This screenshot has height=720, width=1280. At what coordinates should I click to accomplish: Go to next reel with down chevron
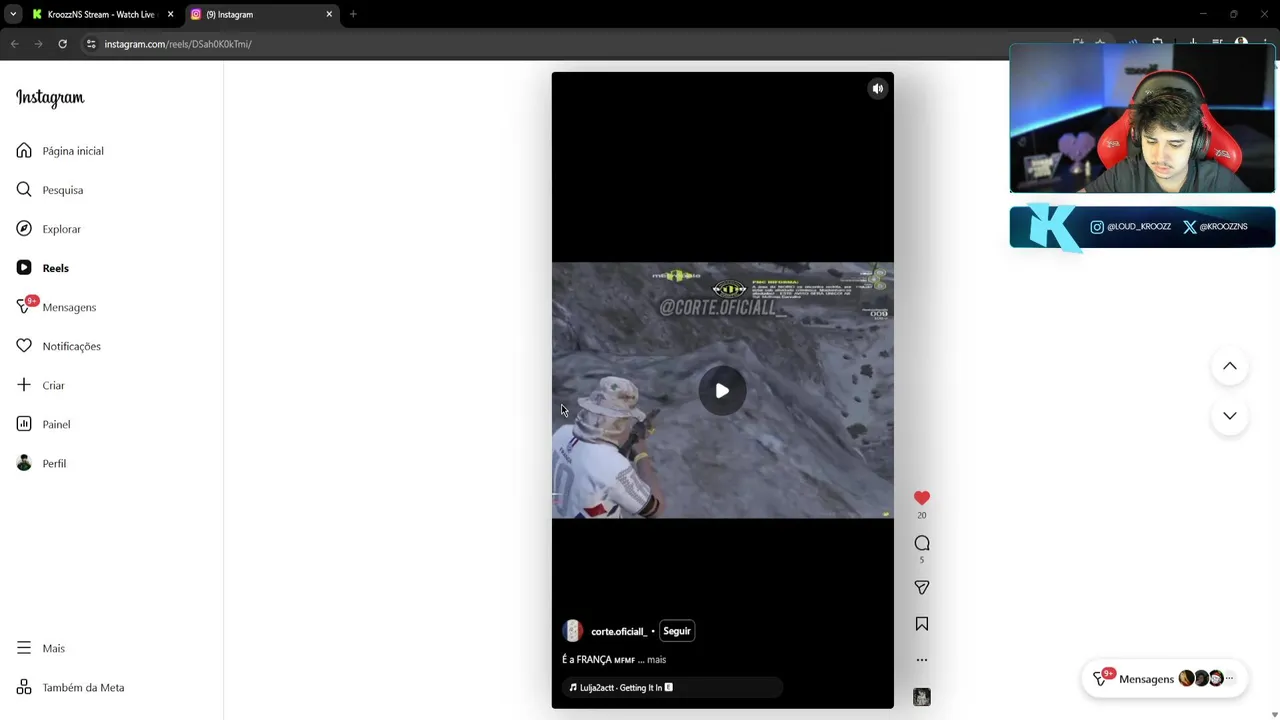pos(1230,416)
